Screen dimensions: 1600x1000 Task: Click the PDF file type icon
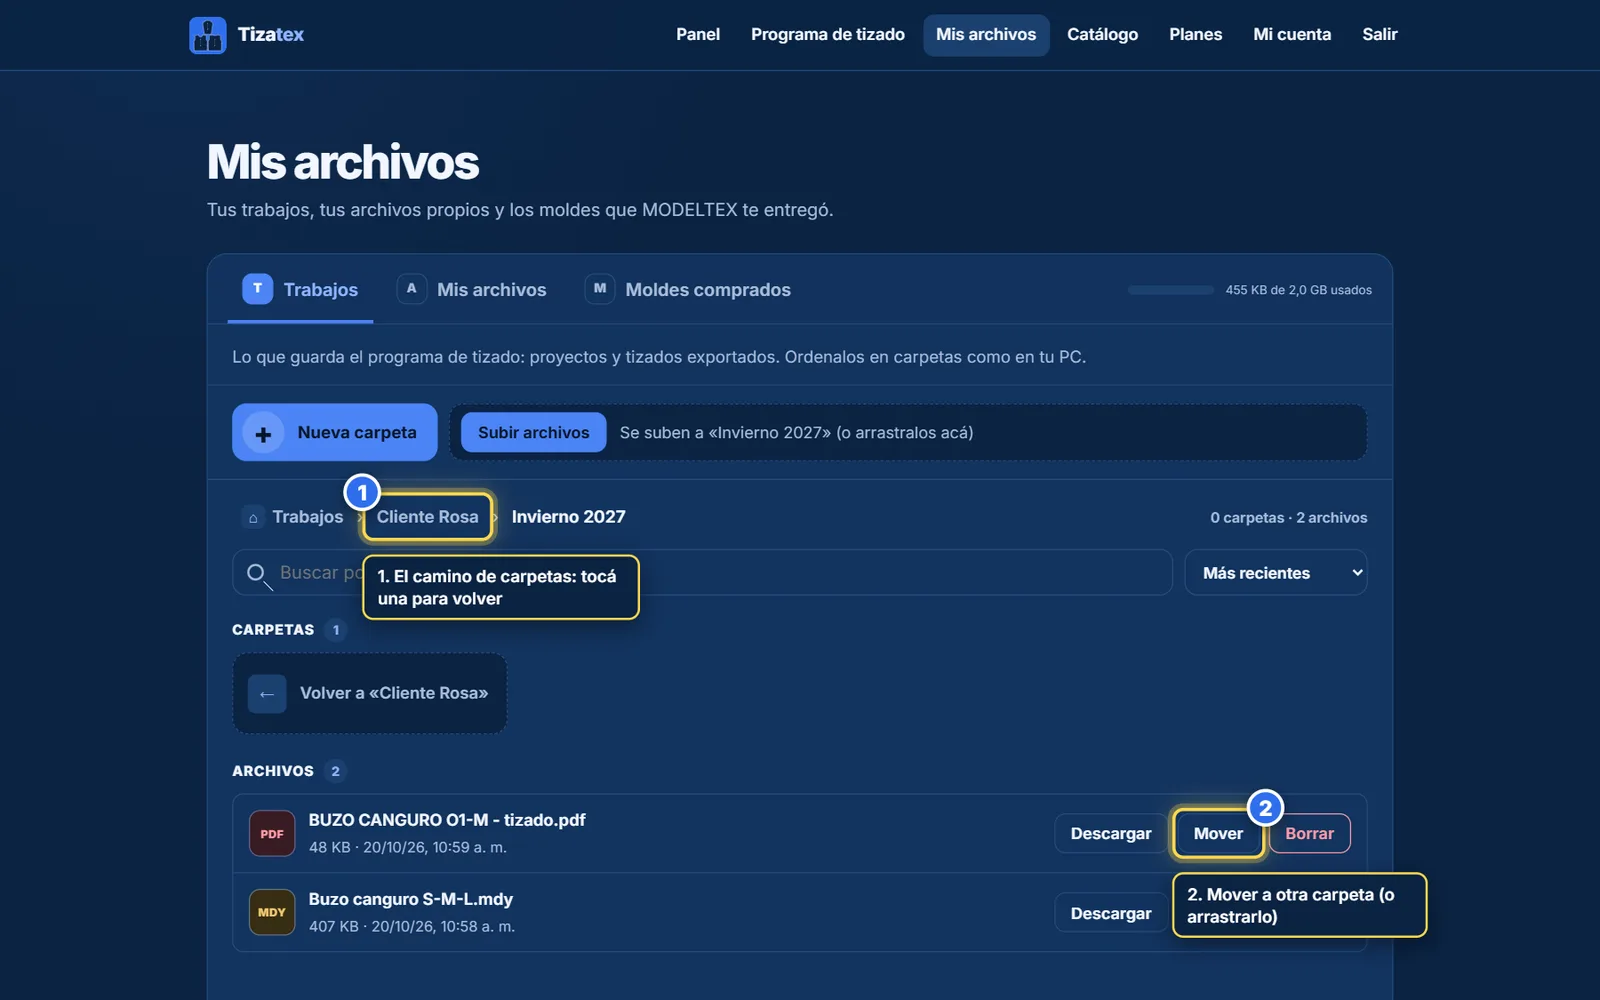[272, 834]
